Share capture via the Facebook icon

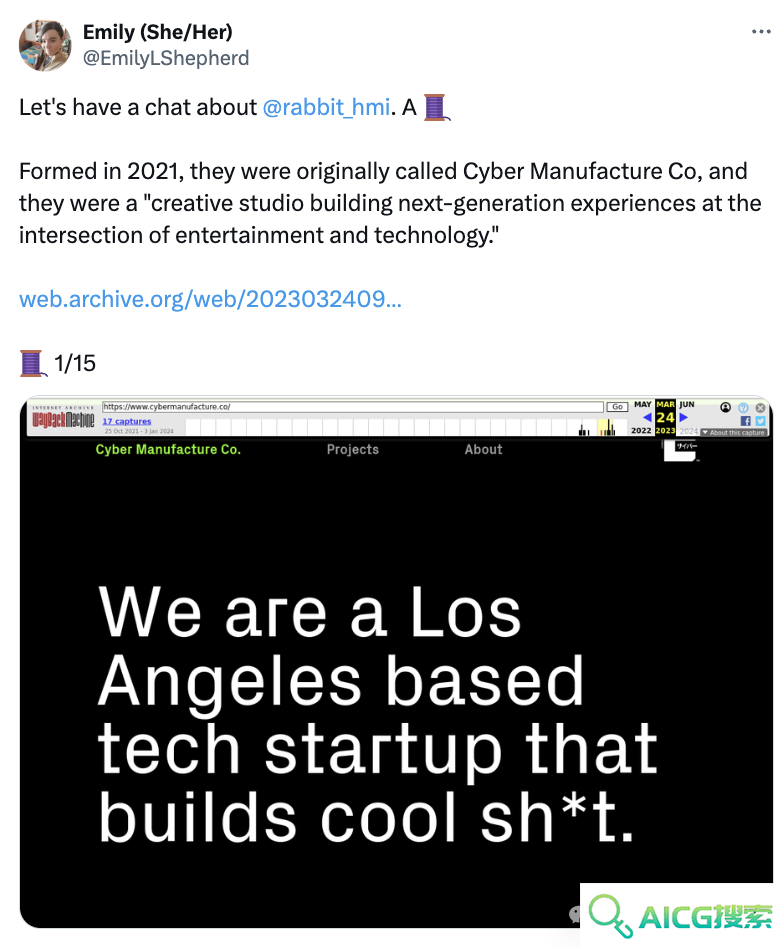coord(745,421)
